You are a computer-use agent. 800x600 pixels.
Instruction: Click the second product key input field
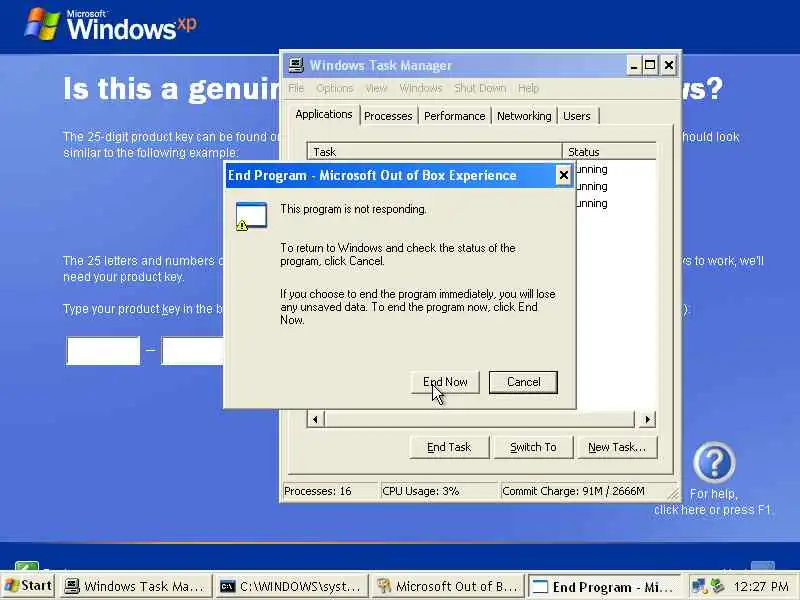[193, 351]
